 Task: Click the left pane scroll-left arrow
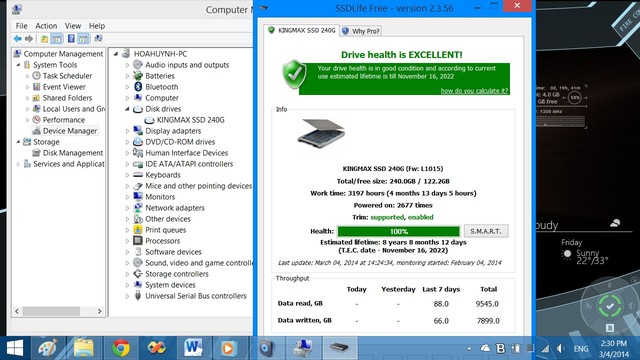click(17, 311)
